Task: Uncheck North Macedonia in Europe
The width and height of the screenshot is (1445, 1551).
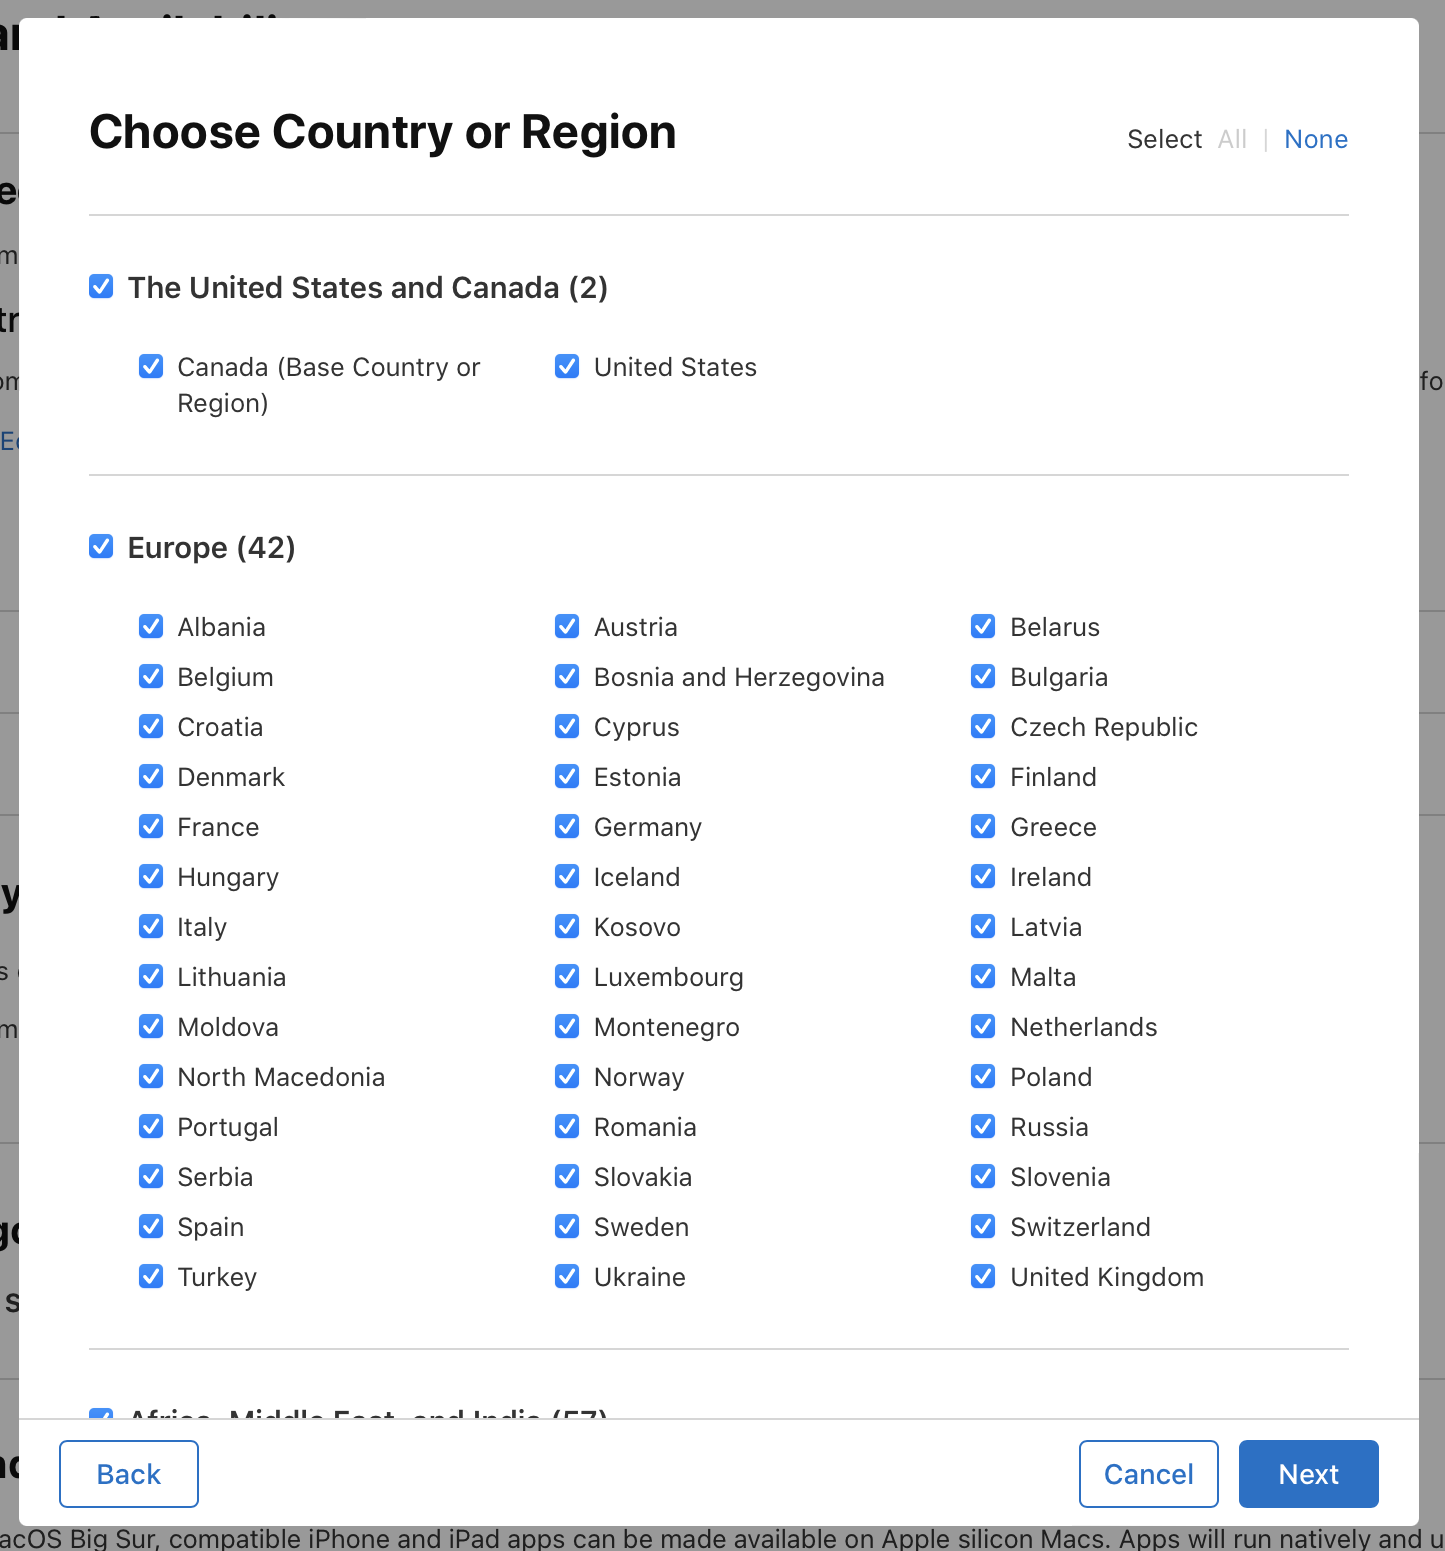Action: (x=151, y=1076)
